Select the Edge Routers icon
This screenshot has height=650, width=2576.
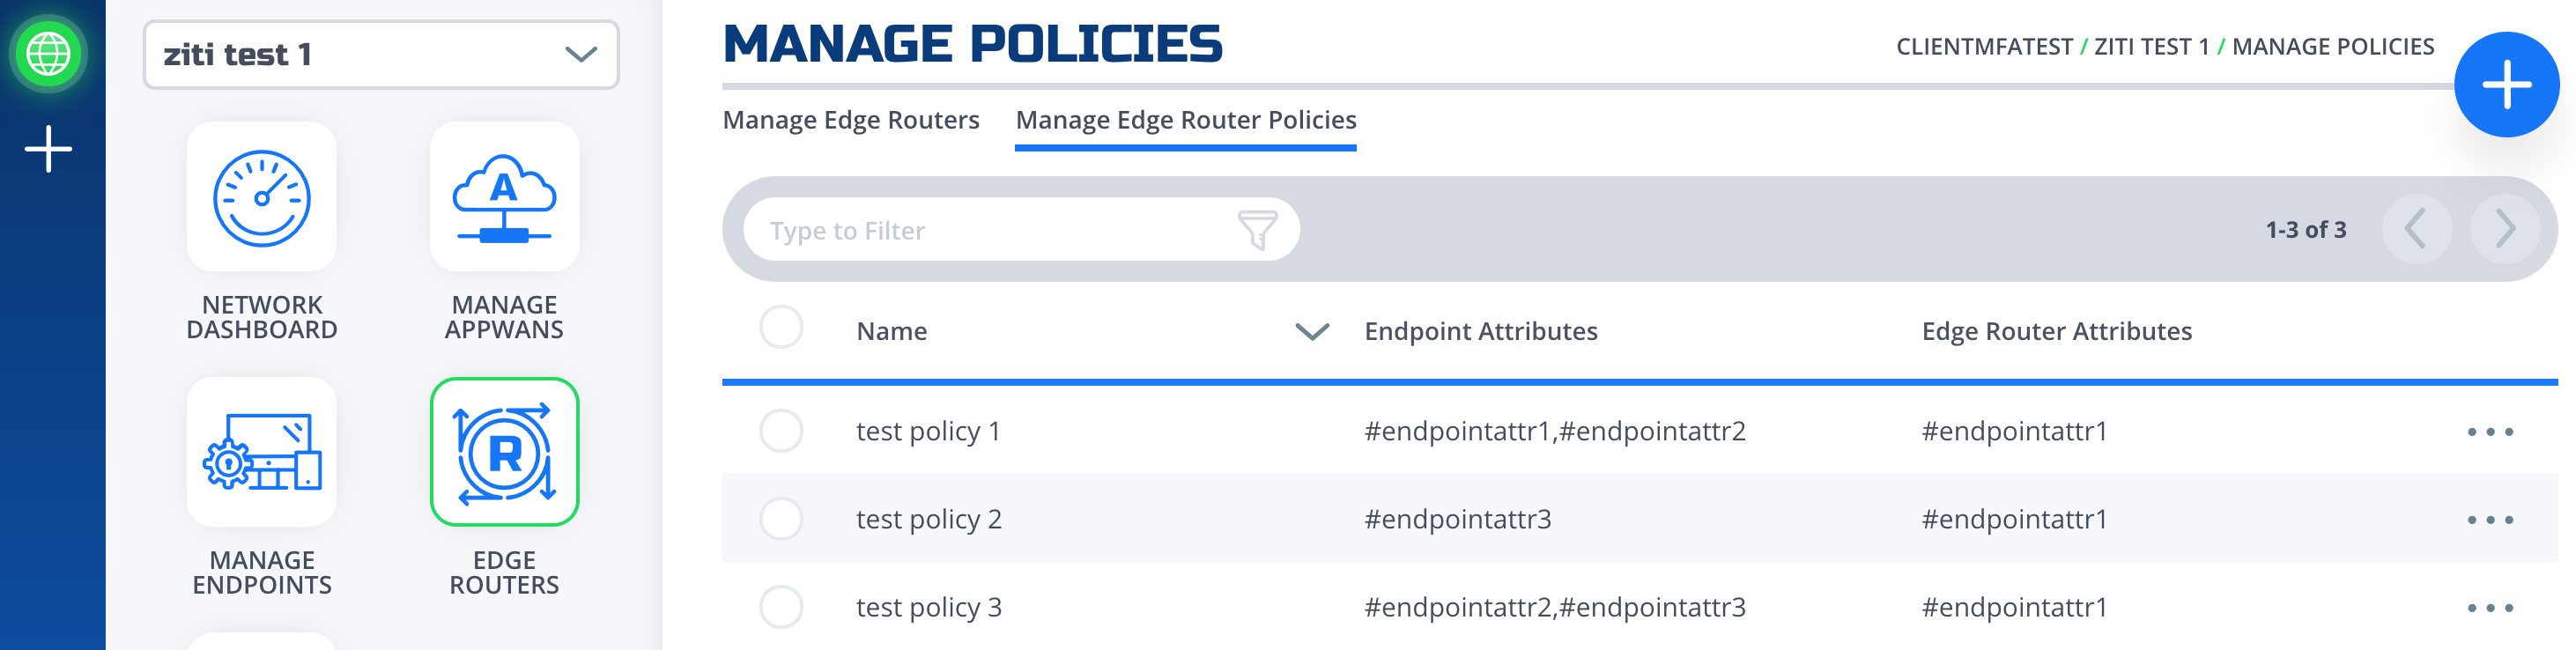pyautogui.click(x=504, y=452)
